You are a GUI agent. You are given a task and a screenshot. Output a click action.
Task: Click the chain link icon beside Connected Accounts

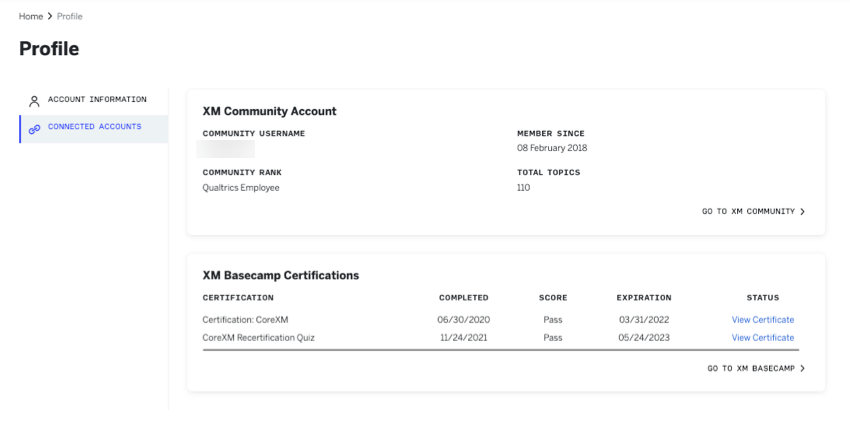[34, 129]
